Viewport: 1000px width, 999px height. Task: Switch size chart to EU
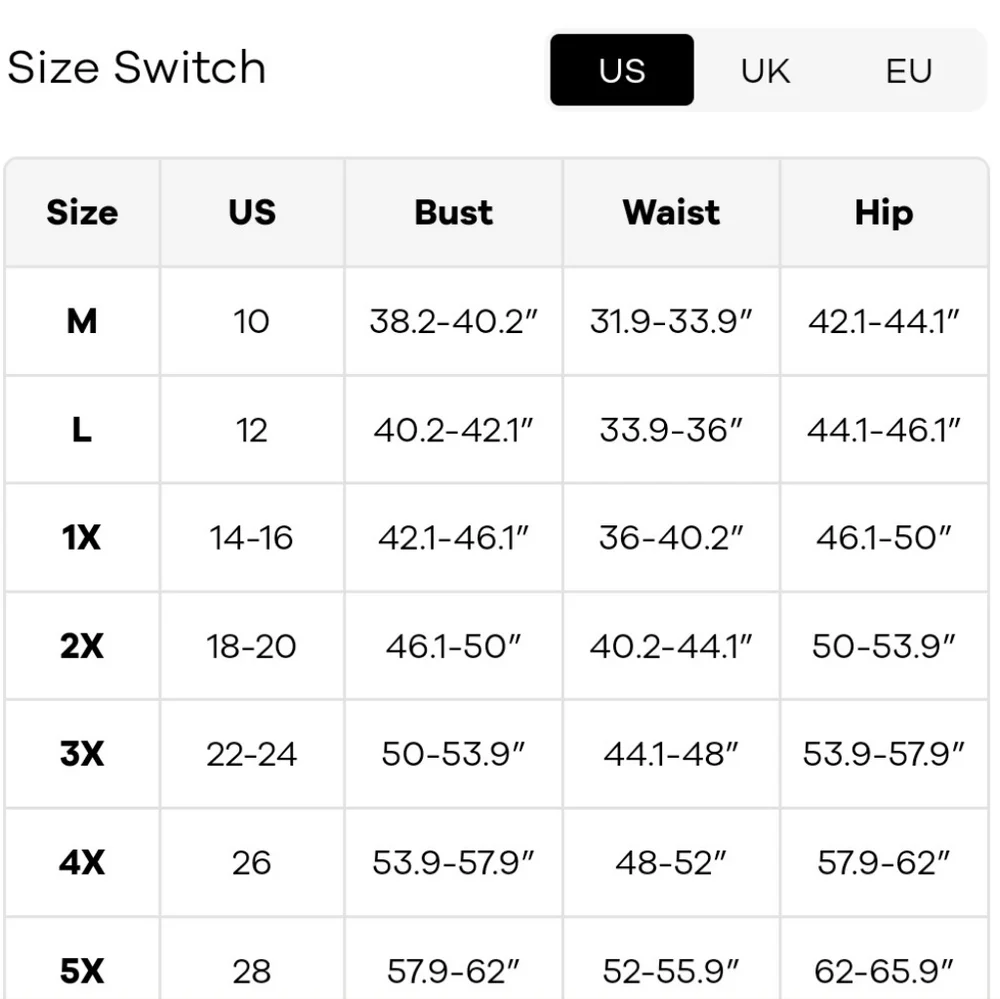pos(909,70)
